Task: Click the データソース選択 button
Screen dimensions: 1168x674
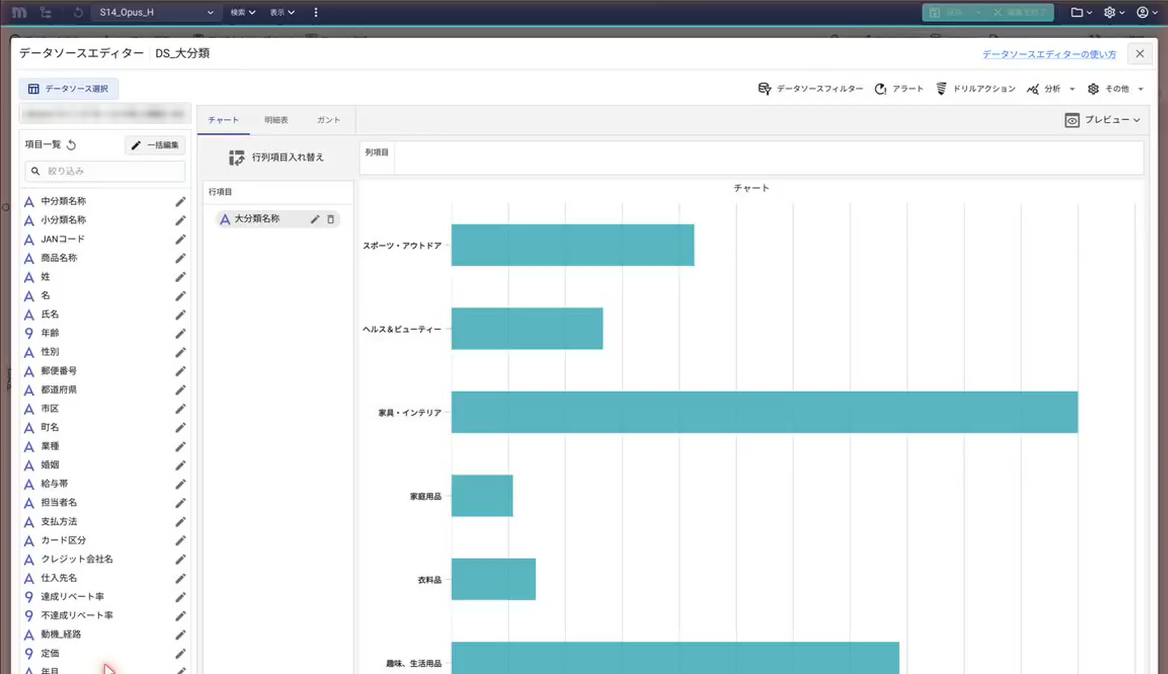Action: [x=69, y=89]
